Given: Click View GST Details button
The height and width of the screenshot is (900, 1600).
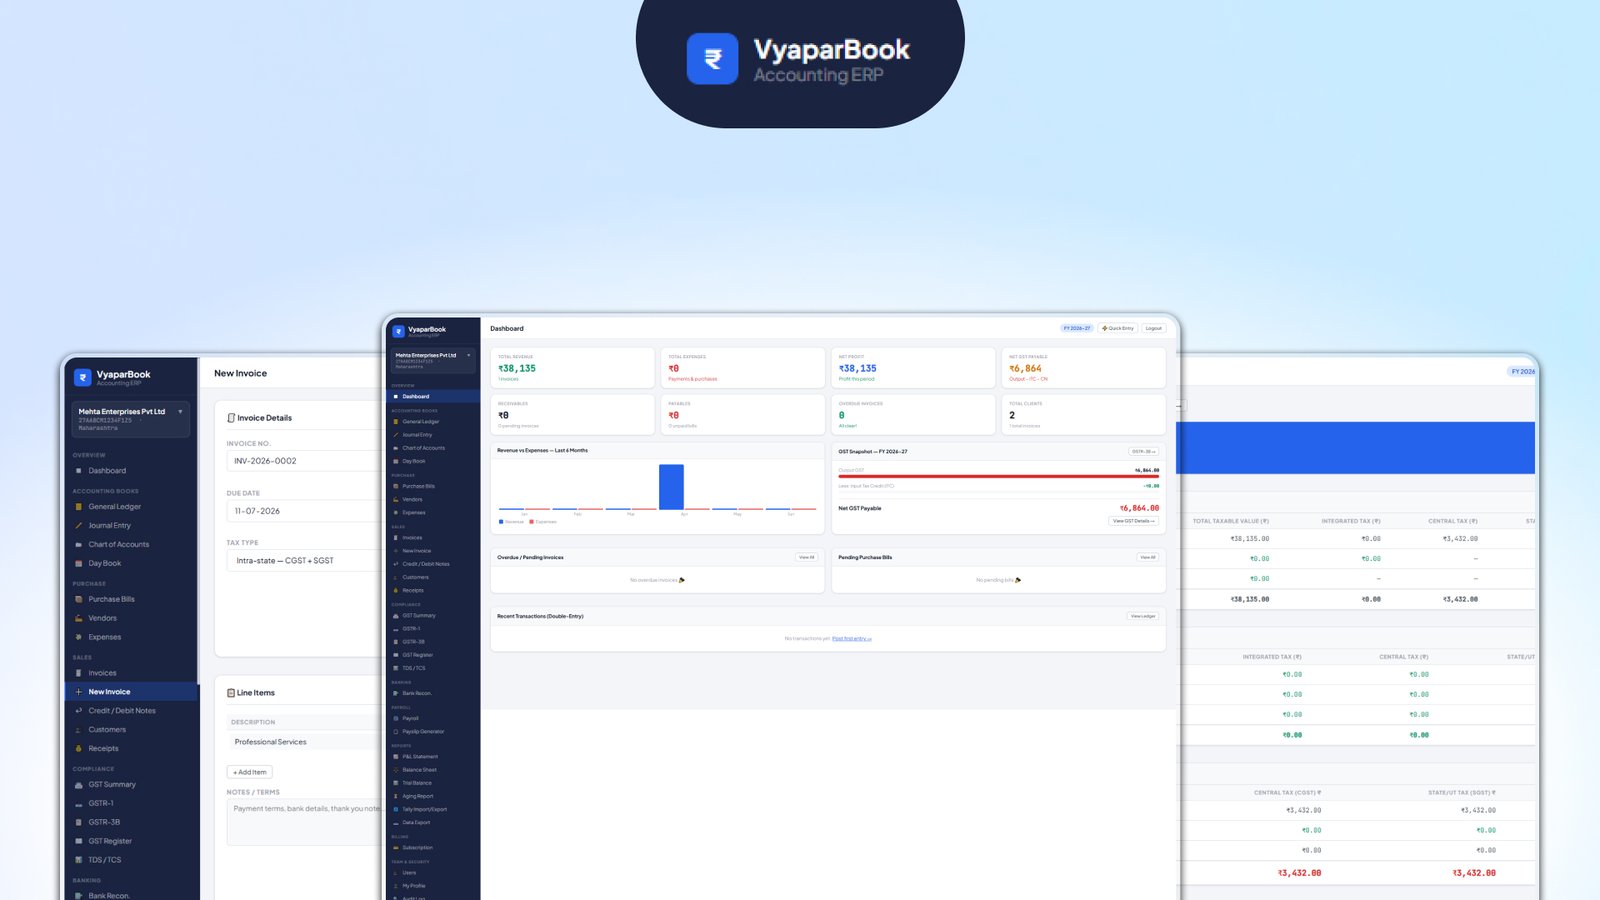Looking at the screenshot, I should pyautogui.click(x=1134, y=521).
